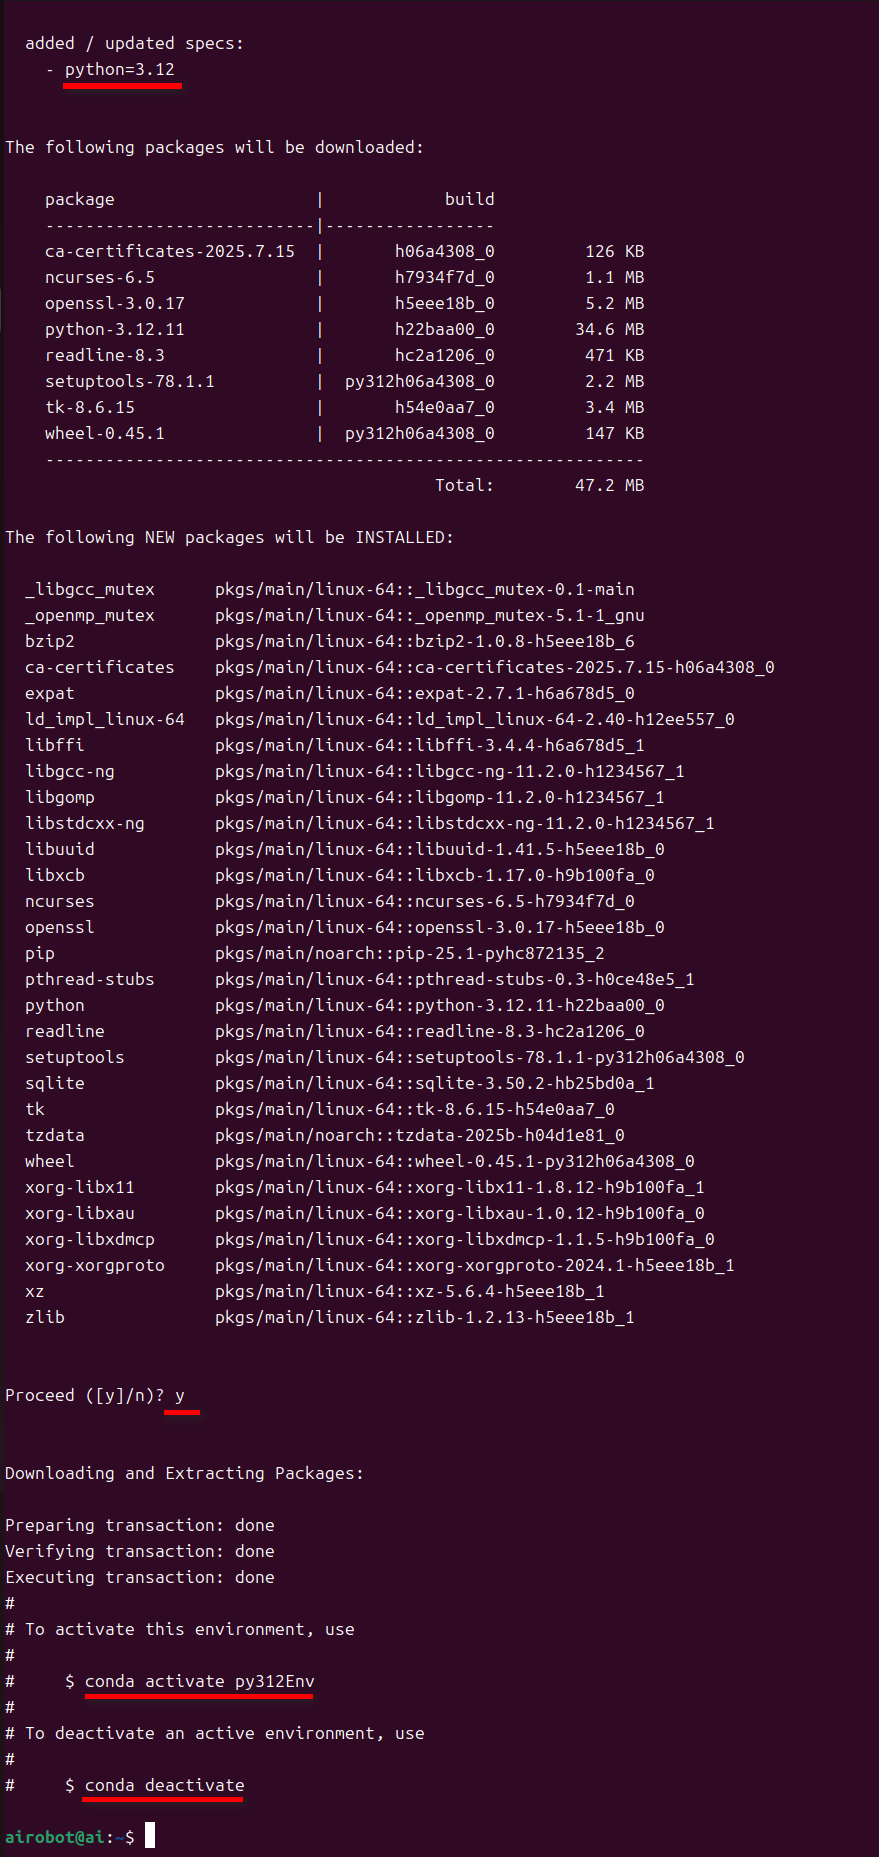Image resolution: width=879 pixels, height=1857 pixels.
Task: Click the 'Proceed ([y]/n)?' prompt text
Action: pyautogui.click(x=85, y=1395)
